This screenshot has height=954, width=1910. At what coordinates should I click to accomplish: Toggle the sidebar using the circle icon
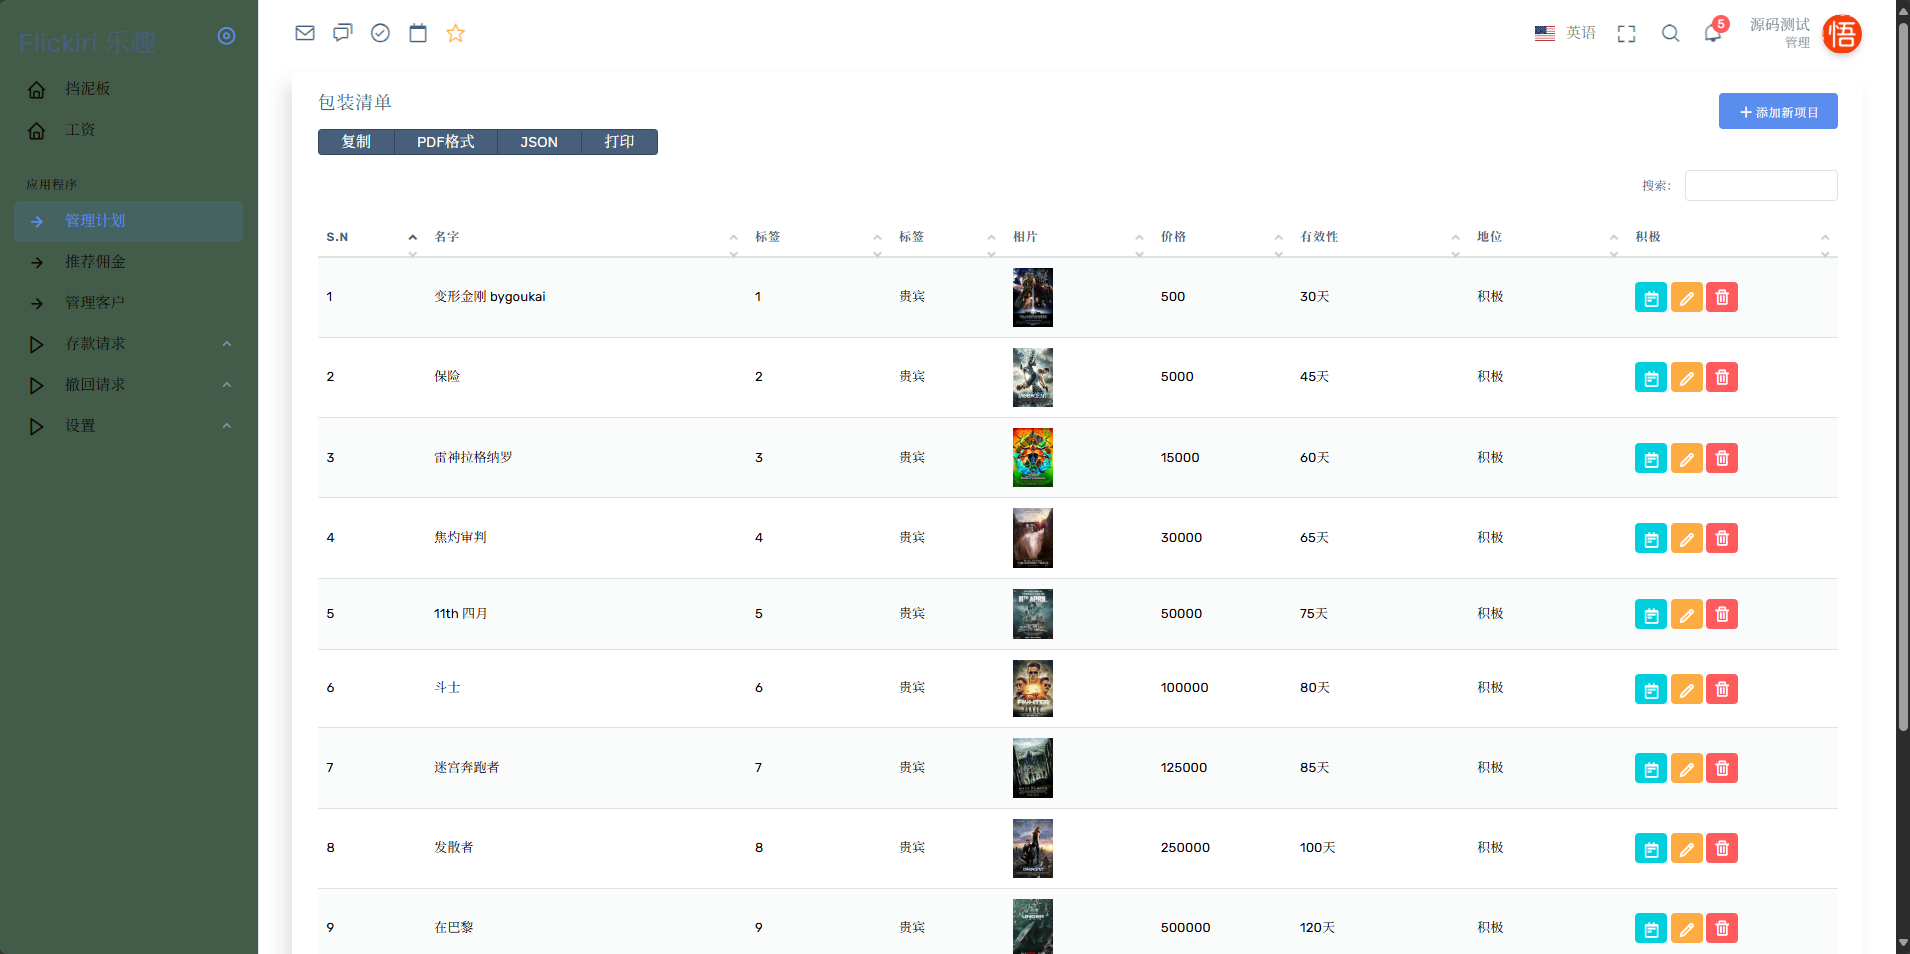[227, 36]
